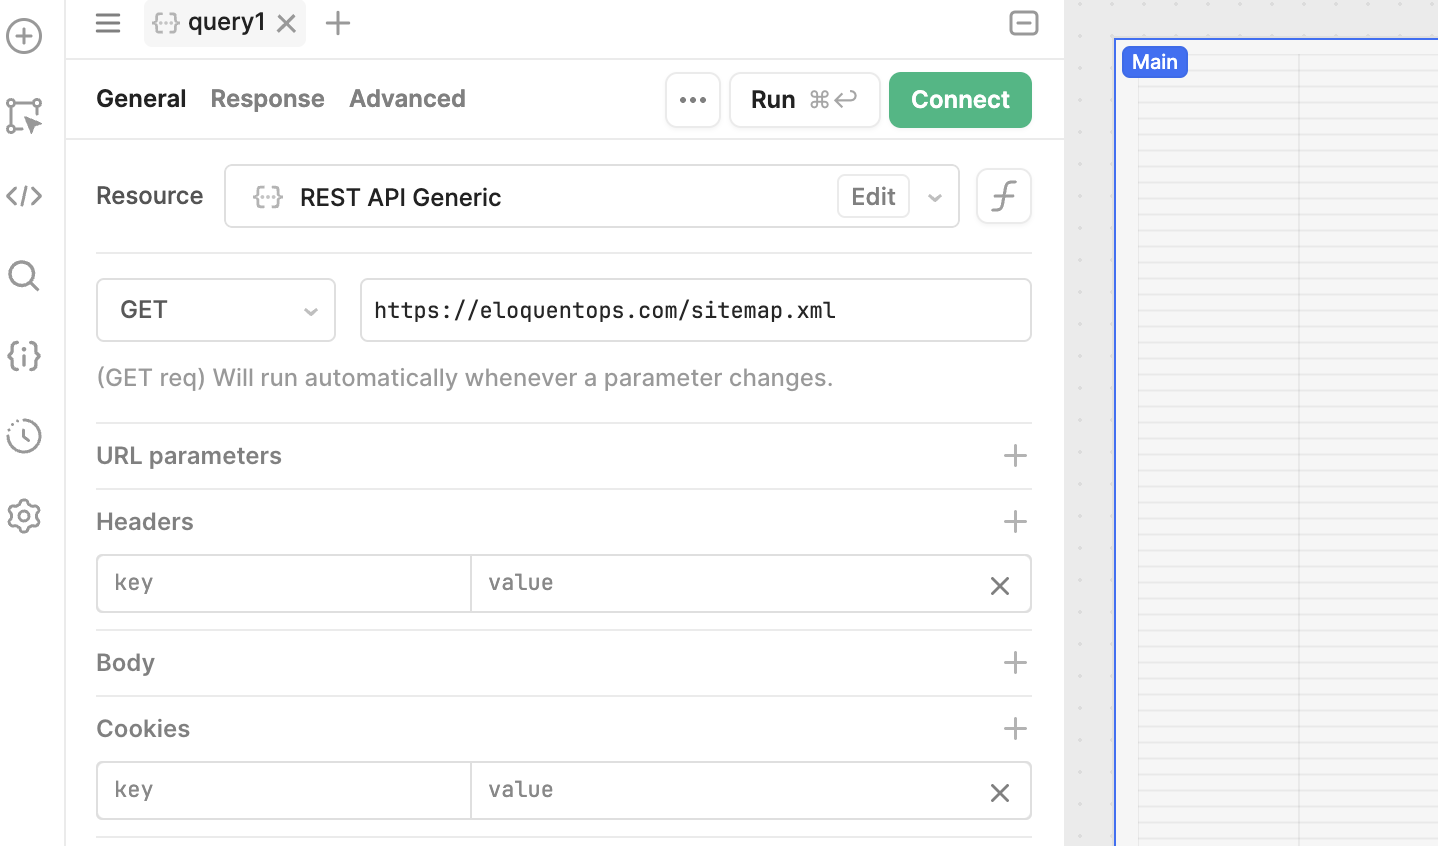Open the state inspector braces icon
The image size is (1438, 846).
pyautogui.click(x=24, y=356)
